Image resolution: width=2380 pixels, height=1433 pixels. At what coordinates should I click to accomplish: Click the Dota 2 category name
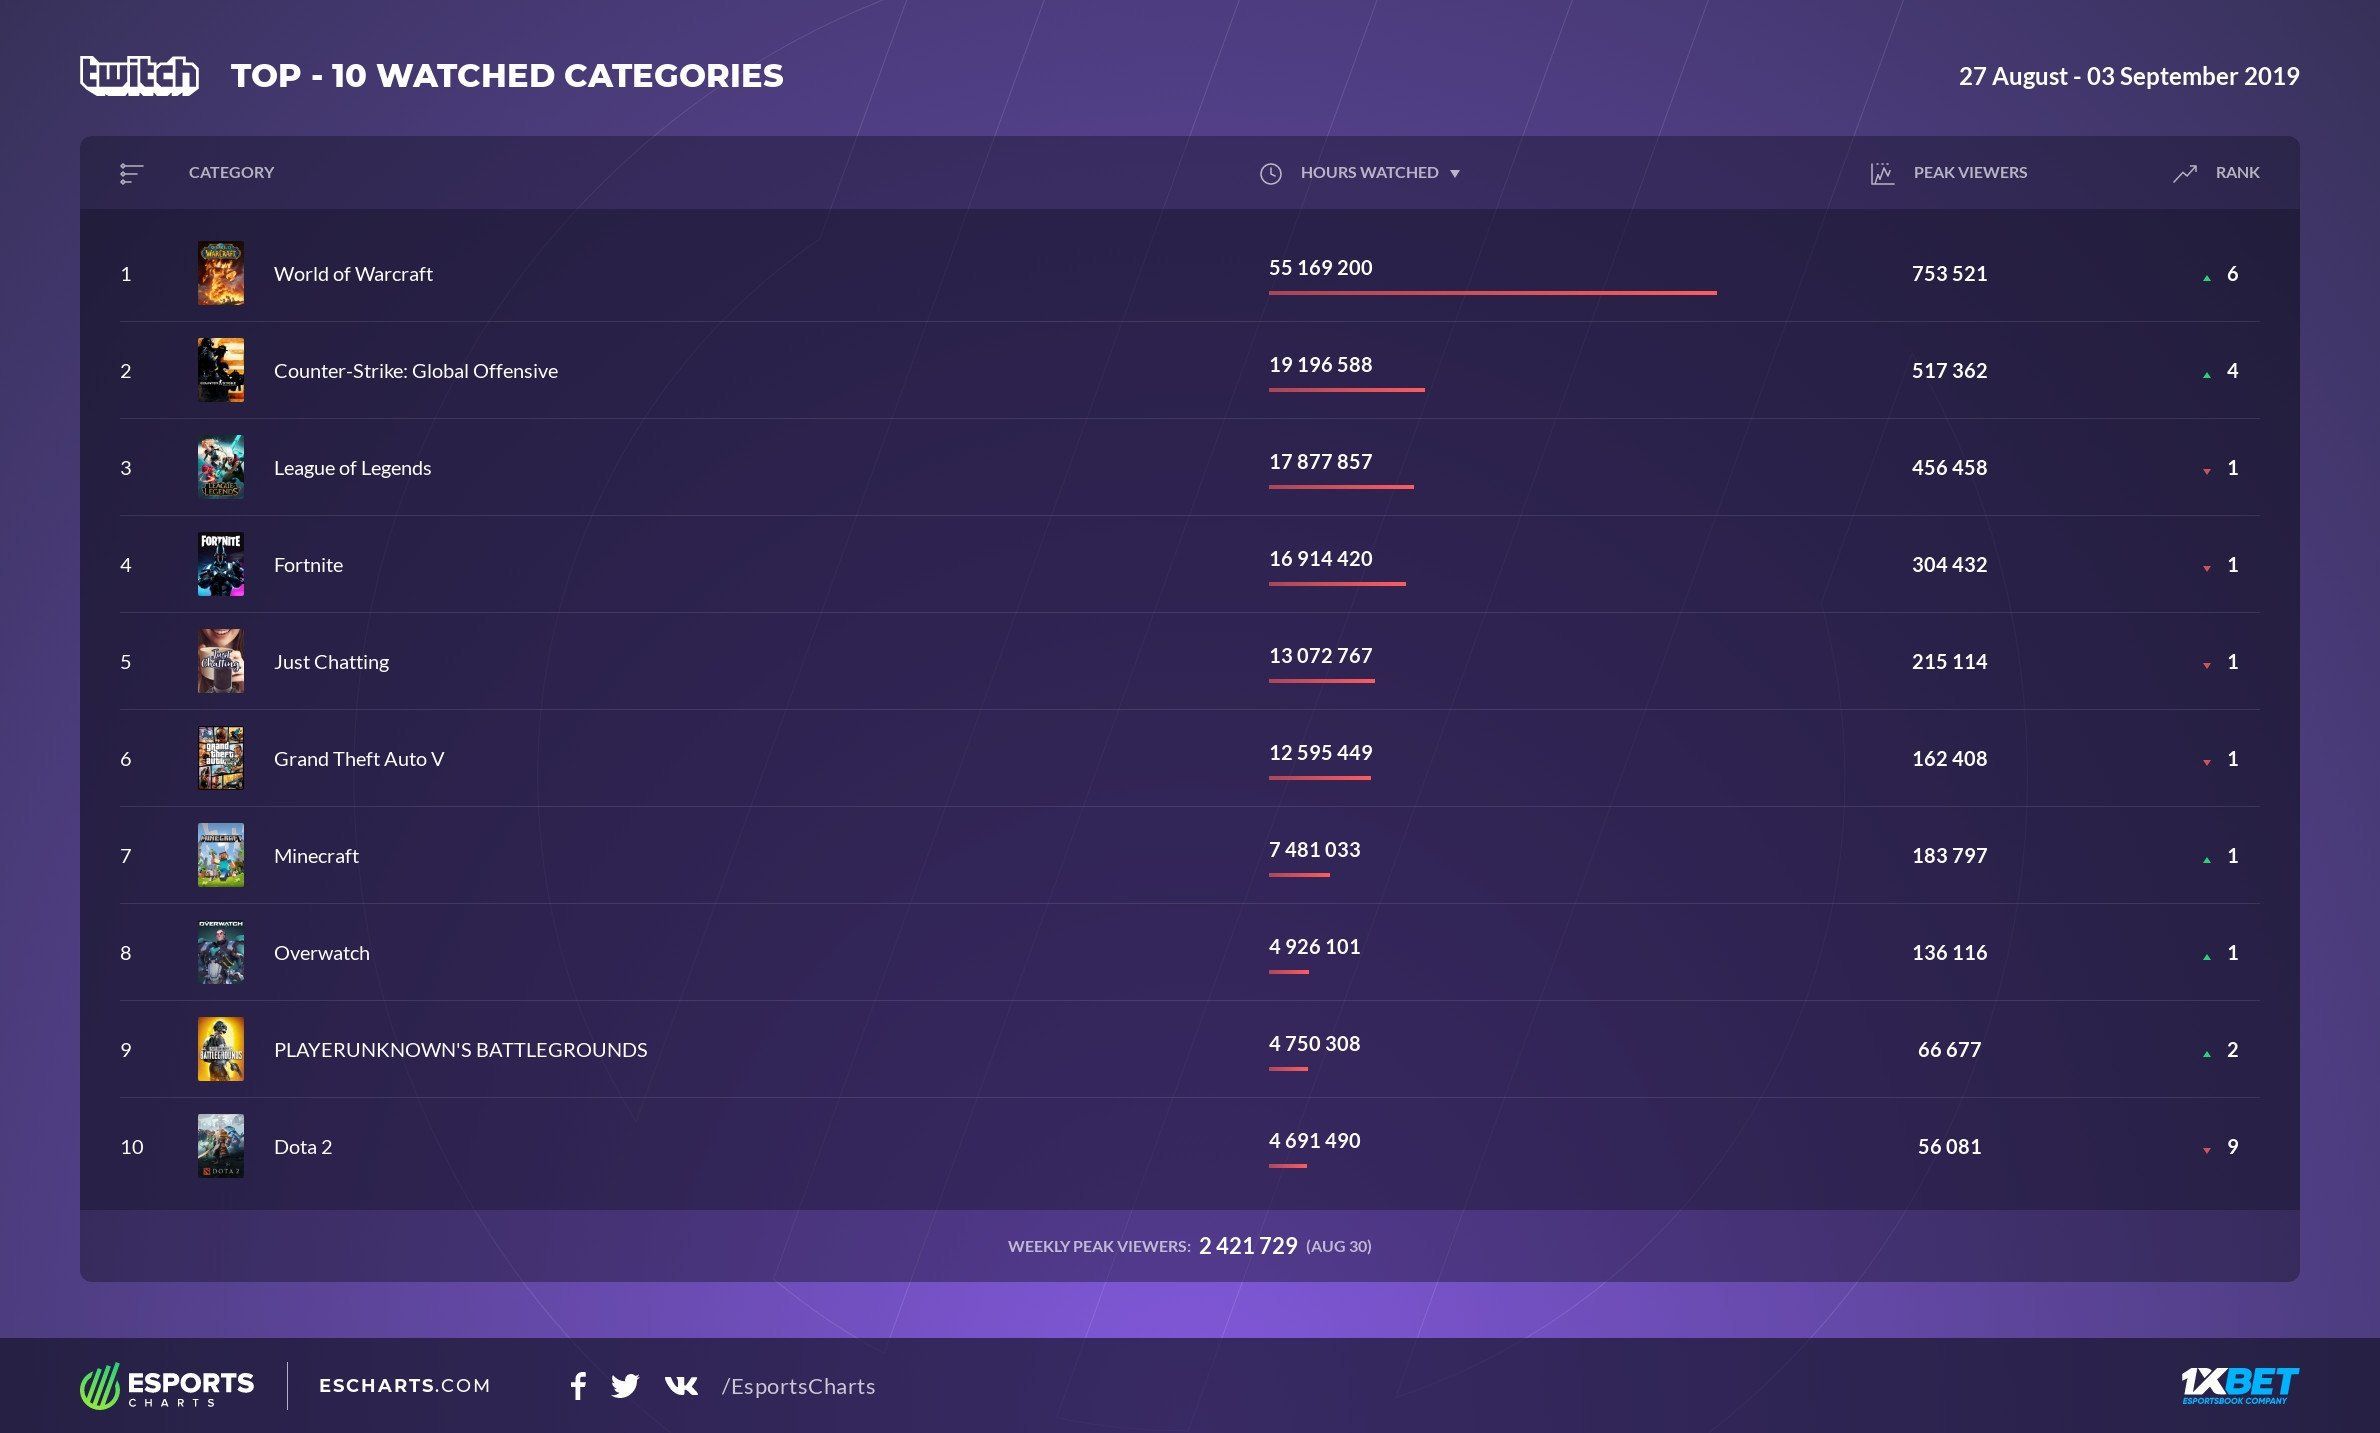(x=303, y=1147)
